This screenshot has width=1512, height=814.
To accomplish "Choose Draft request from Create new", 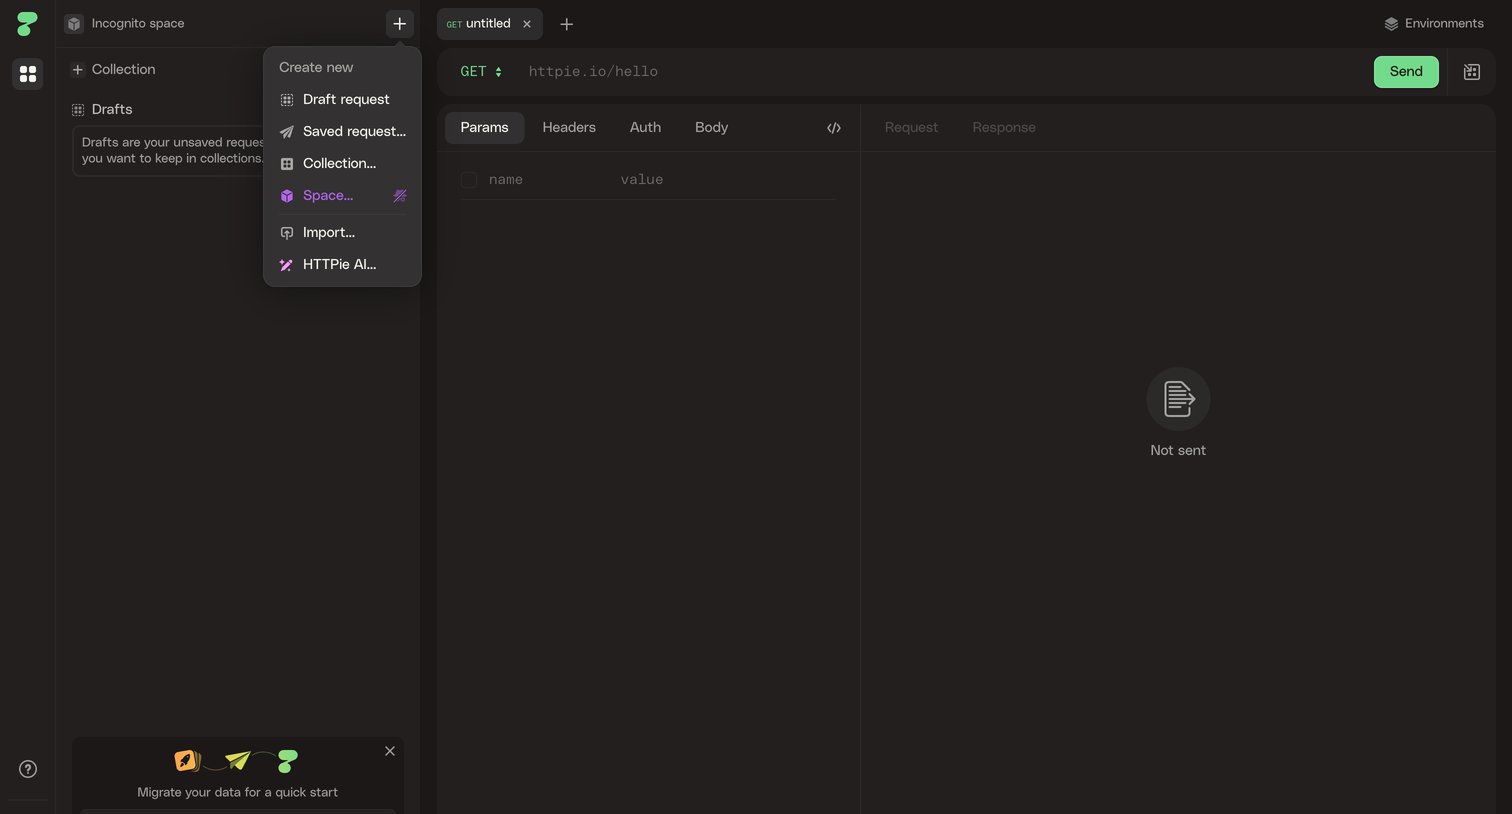I will coord(342,100).
